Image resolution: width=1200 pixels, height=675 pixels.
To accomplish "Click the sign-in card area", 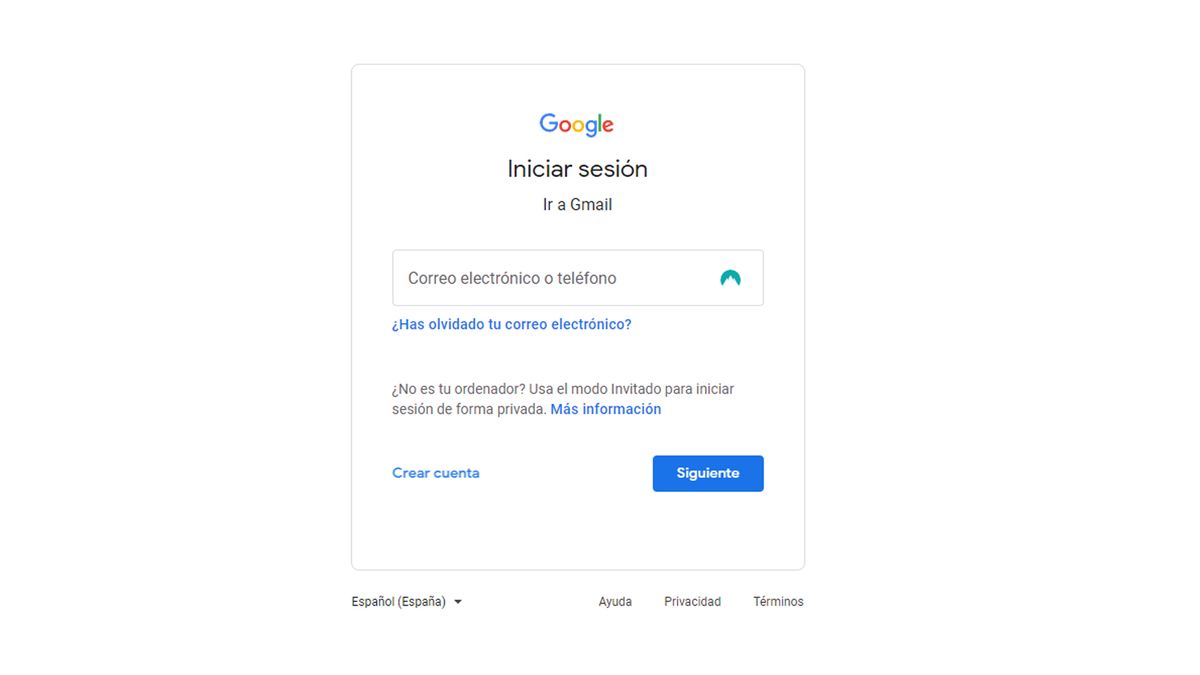I will coord(577,530).
